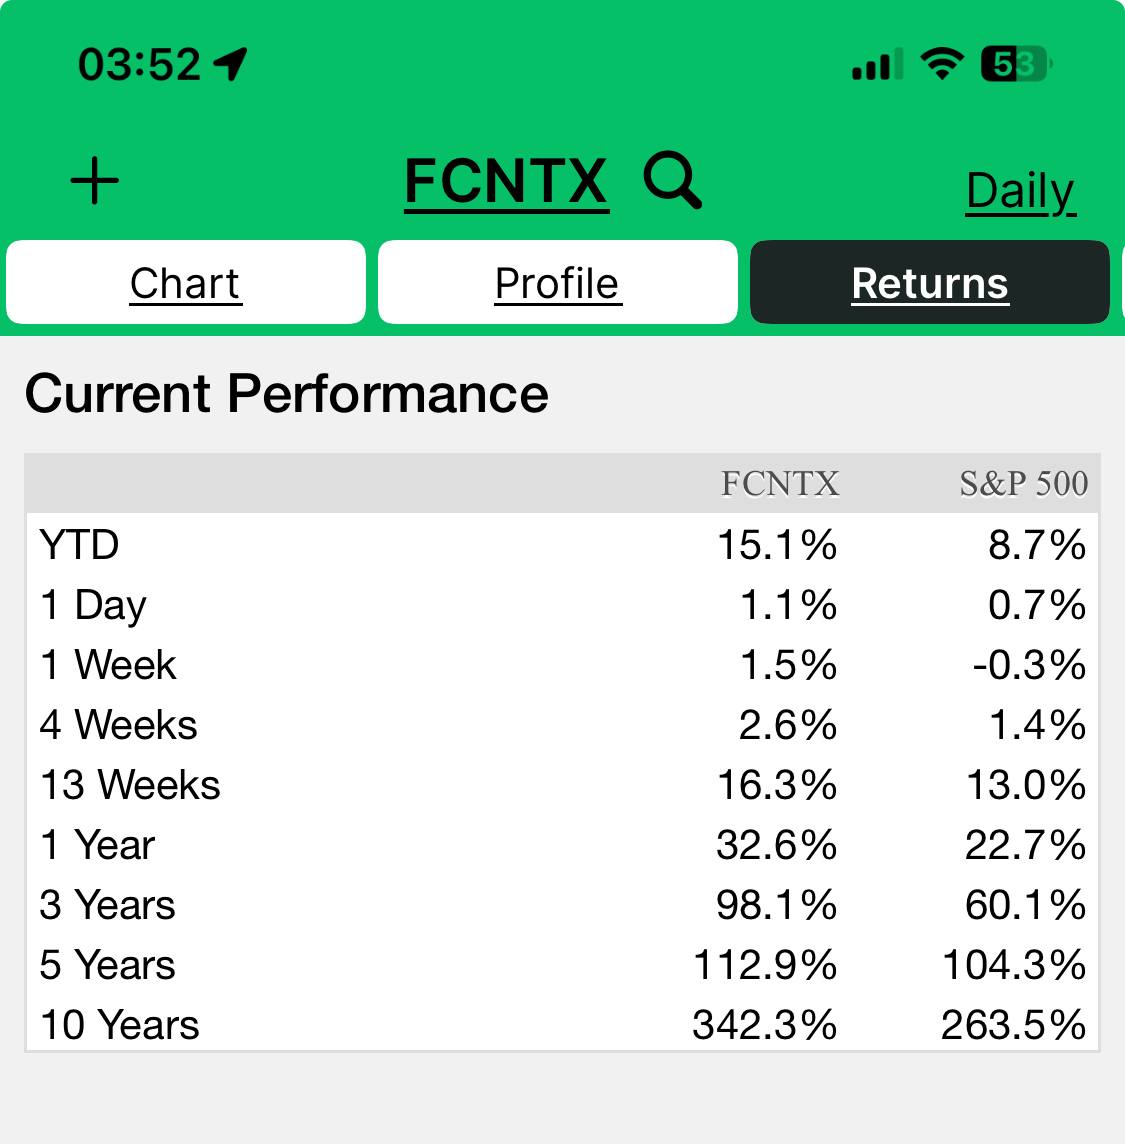Open the Daily interval selector
Screen dimensions: 1125x1144
click(x=1020, y=190)
